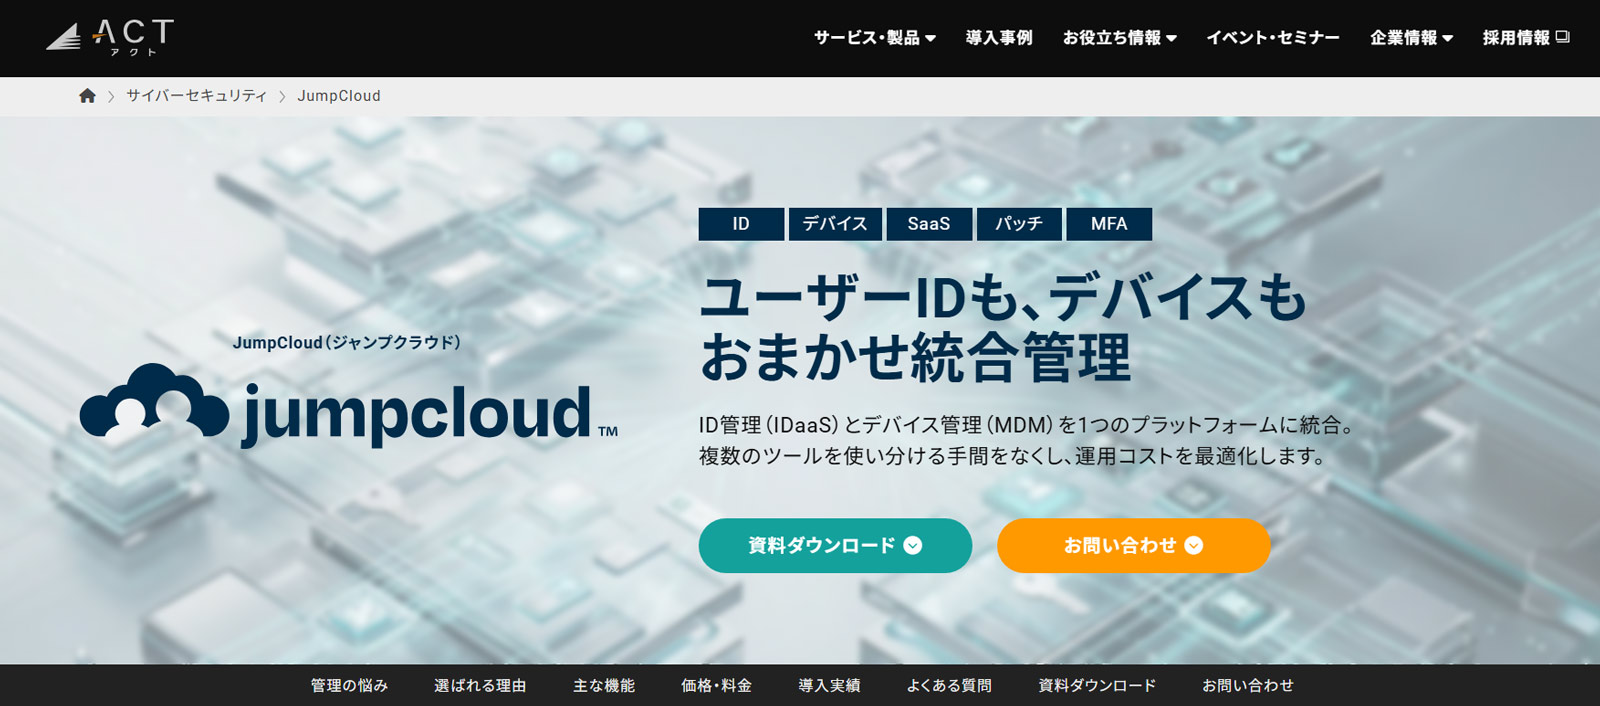1600x706 pixels.
Task: Jump to 管理の悩み section
Action: [349, 686]
